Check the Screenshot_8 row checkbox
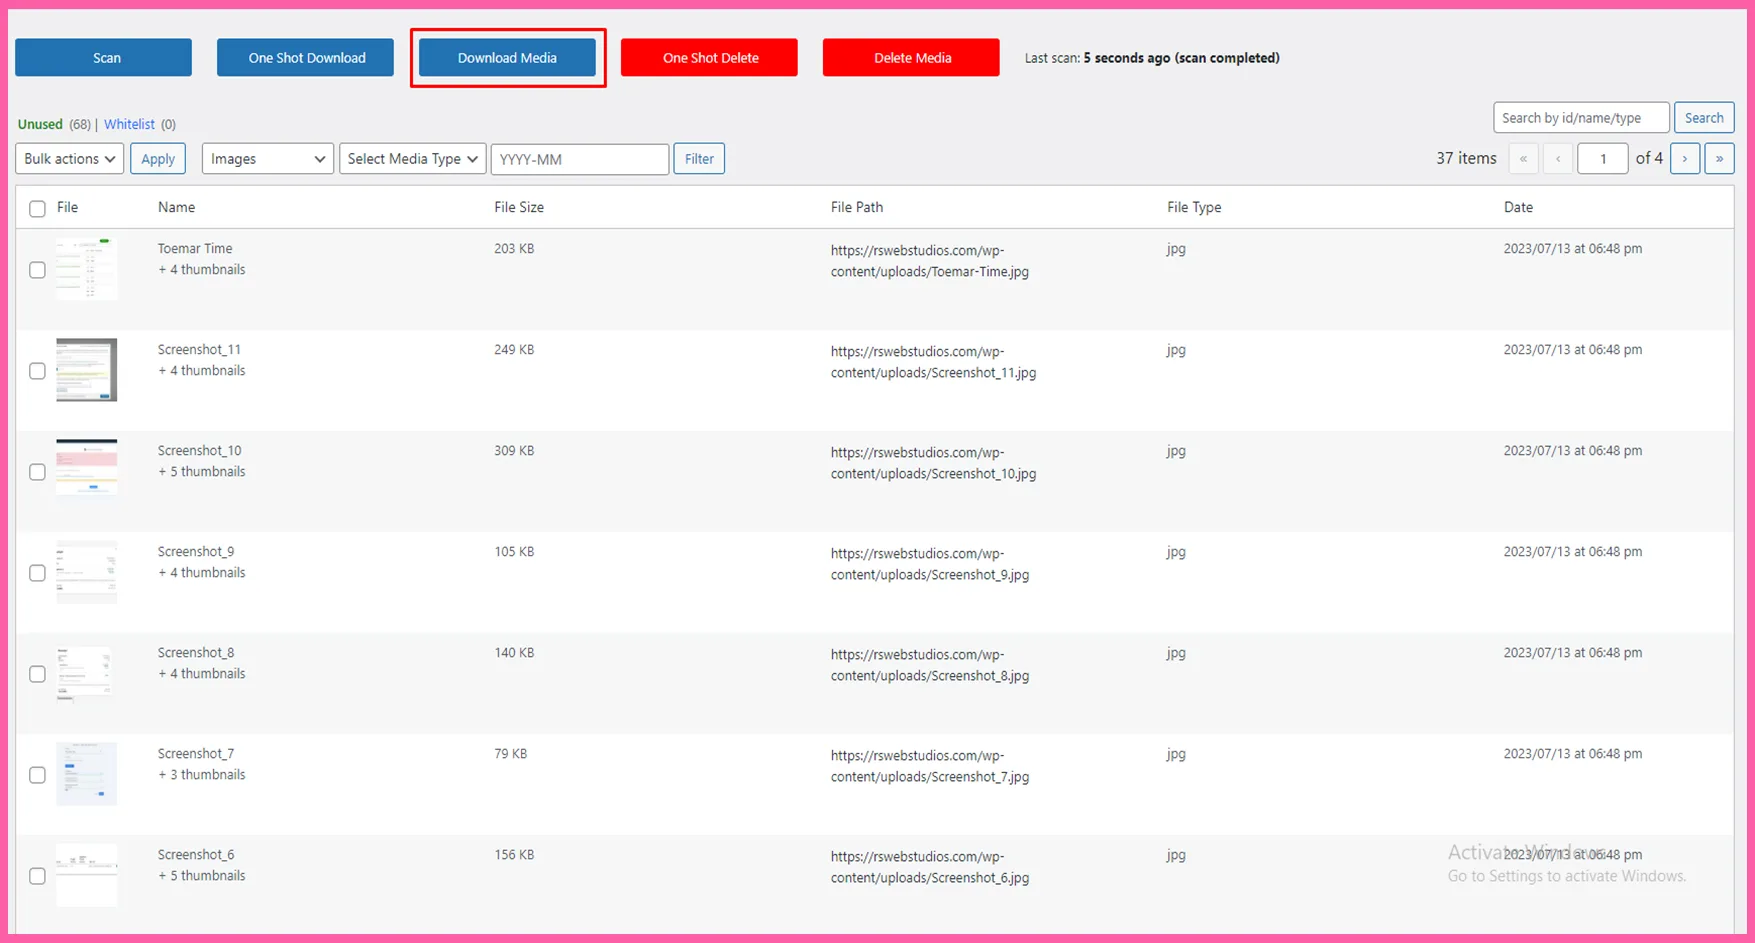Image resolution: width=1755 pixels, height=943 pixels. click(x=38, y=674)
